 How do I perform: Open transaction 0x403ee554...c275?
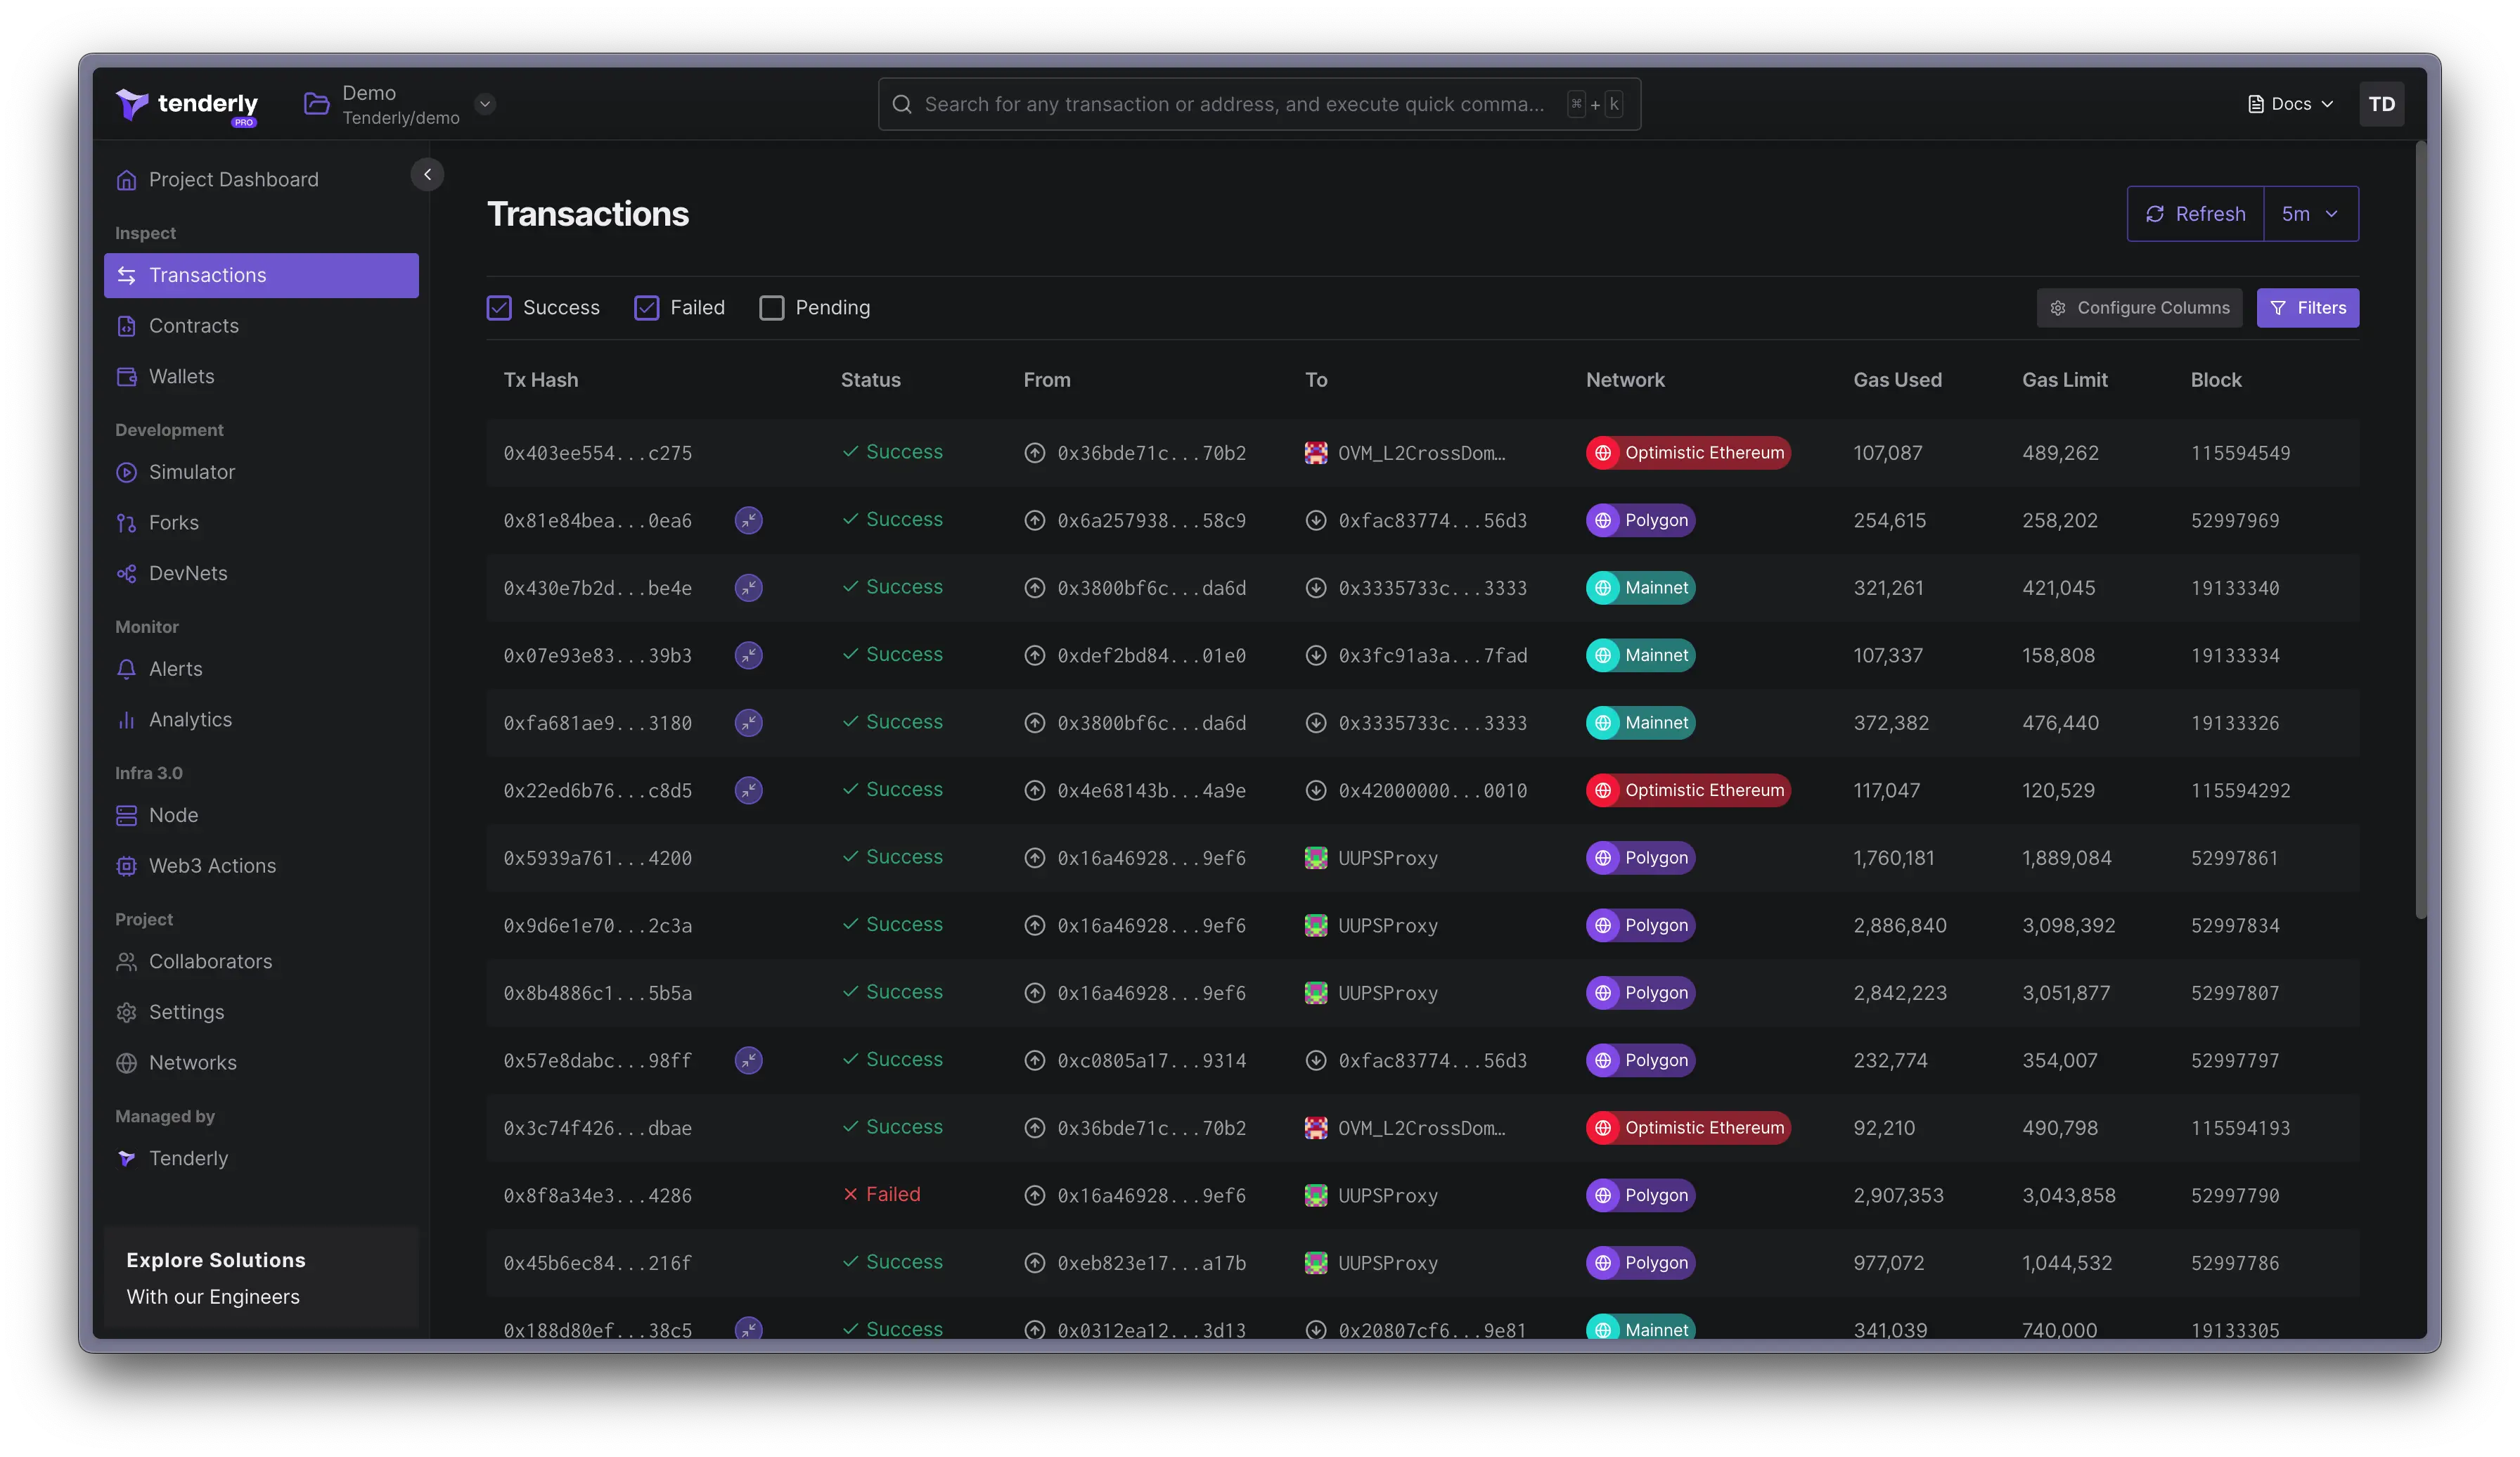(597, 453)
